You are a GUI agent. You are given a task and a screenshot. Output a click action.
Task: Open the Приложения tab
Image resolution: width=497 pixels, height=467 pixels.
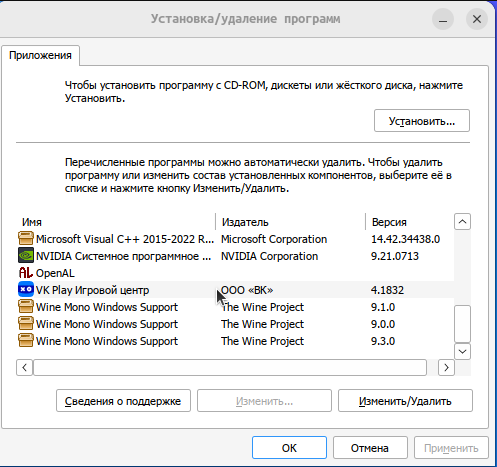(x=40, y=55)
